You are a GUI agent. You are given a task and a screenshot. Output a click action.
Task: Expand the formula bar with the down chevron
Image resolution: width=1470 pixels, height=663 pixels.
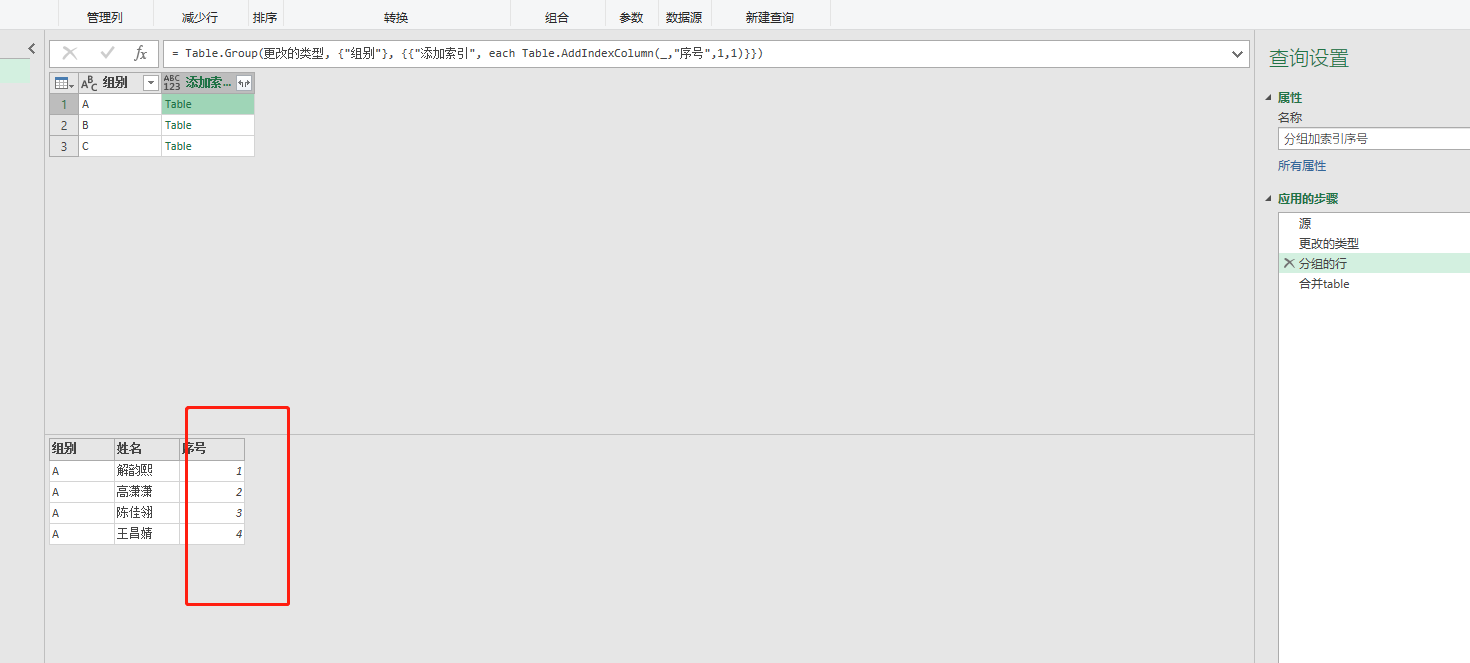point(1238,54)
